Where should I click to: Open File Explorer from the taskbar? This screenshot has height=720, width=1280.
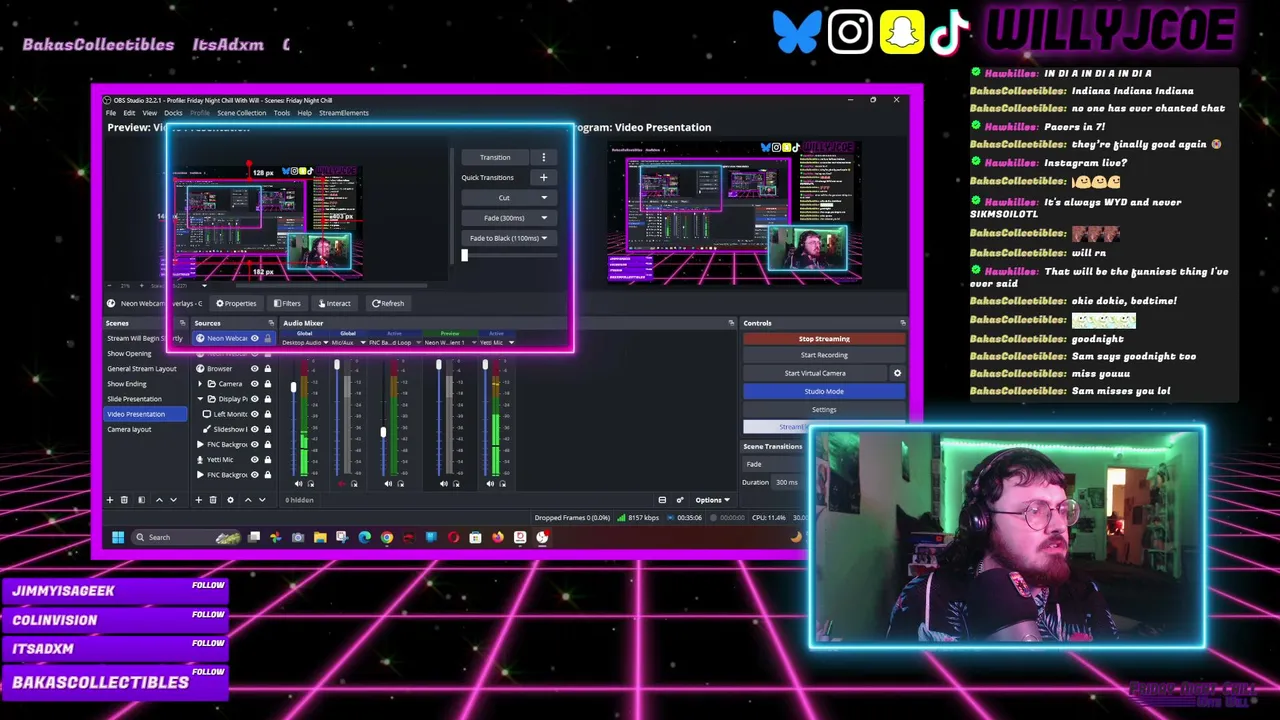point(320,537)
